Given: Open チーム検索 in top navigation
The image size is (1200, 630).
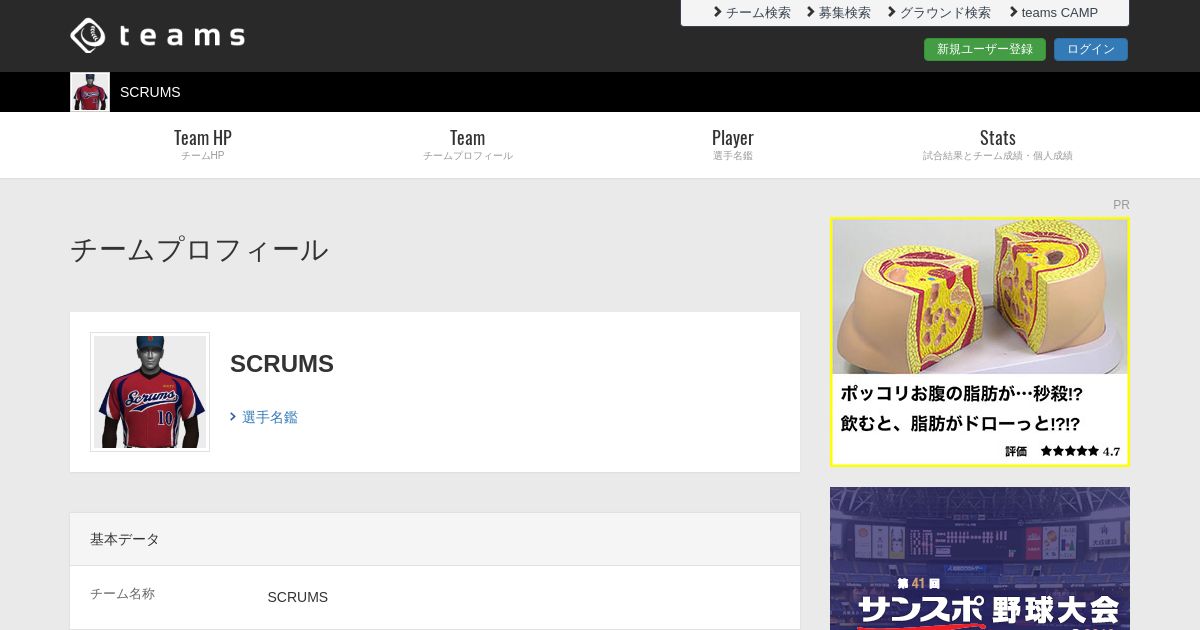Looking at the screenshot, I should (758, 13).
